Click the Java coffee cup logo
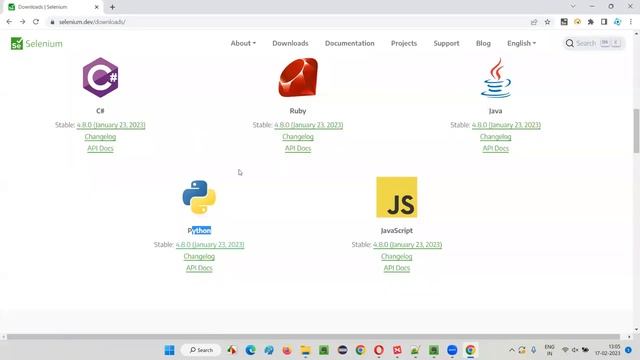This screenshot has width=640, height=360. coord(496,78)
